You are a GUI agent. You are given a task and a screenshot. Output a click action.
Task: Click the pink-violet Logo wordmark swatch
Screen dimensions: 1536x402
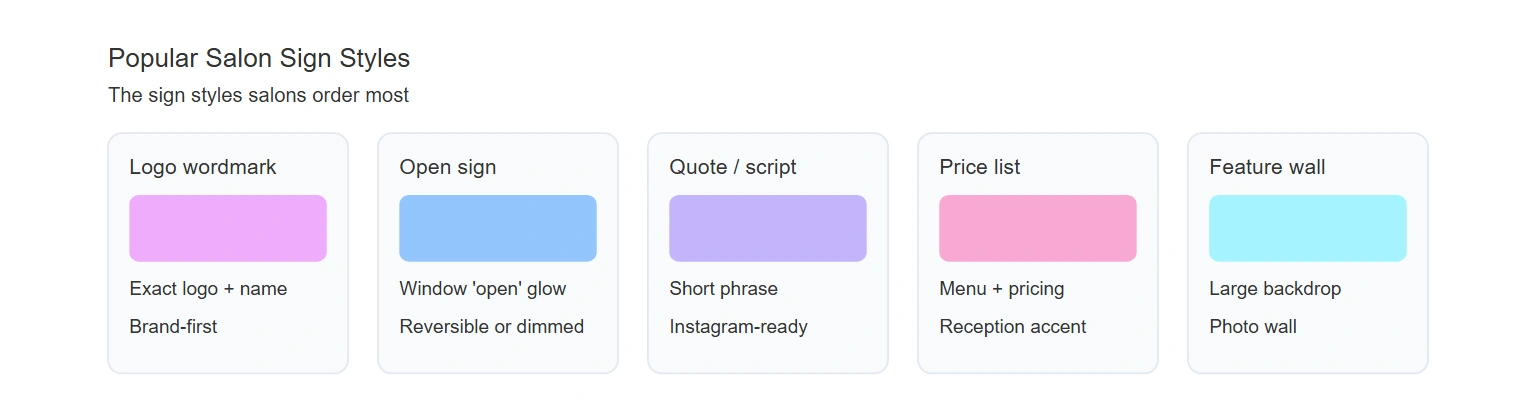pyautogui.click(x=228, y=228)
